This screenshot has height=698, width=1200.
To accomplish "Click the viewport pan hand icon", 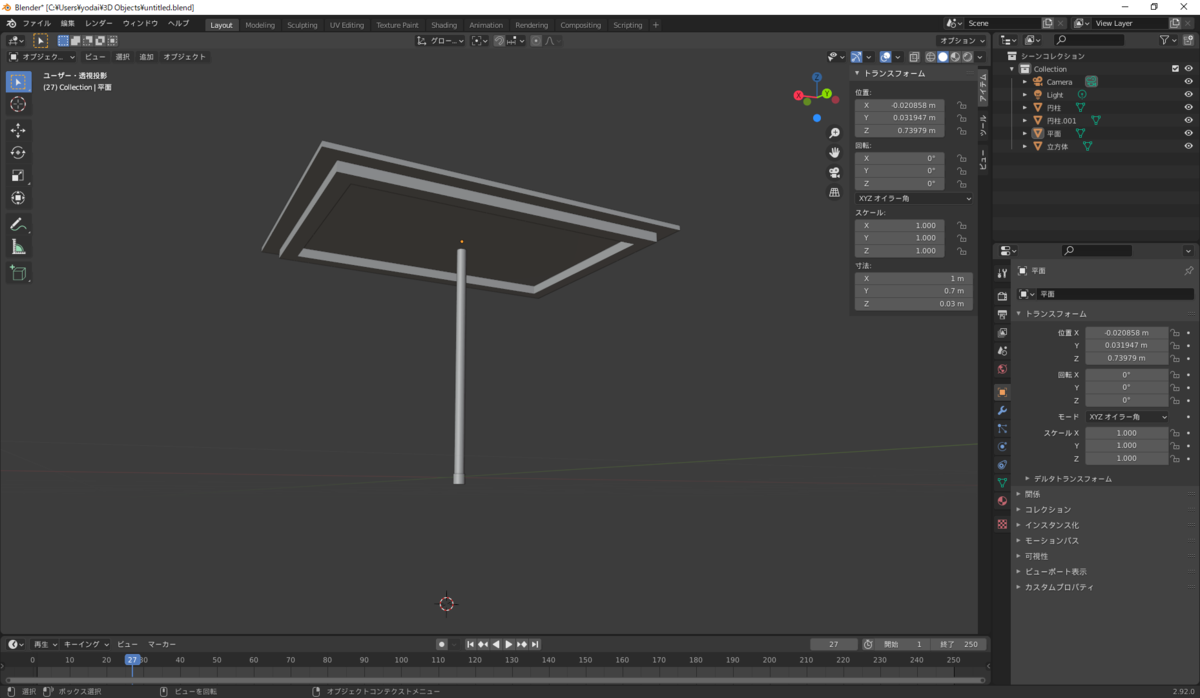I will (x=834, y=152).
